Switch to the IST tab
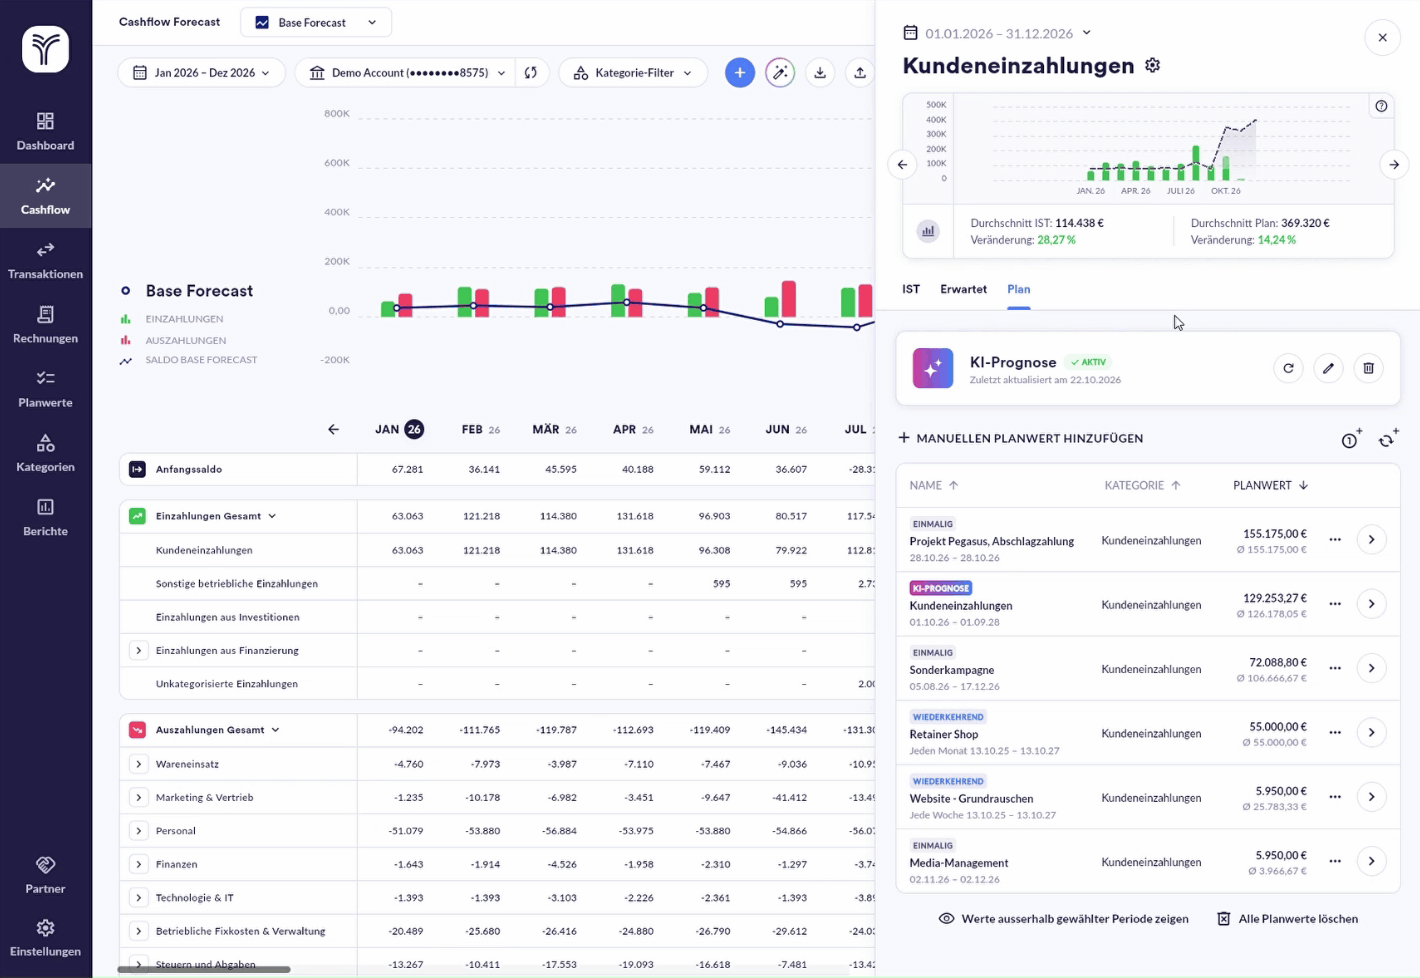This screenshot has width=1420, height=978. pyautogui.click(x=911, y=289)
